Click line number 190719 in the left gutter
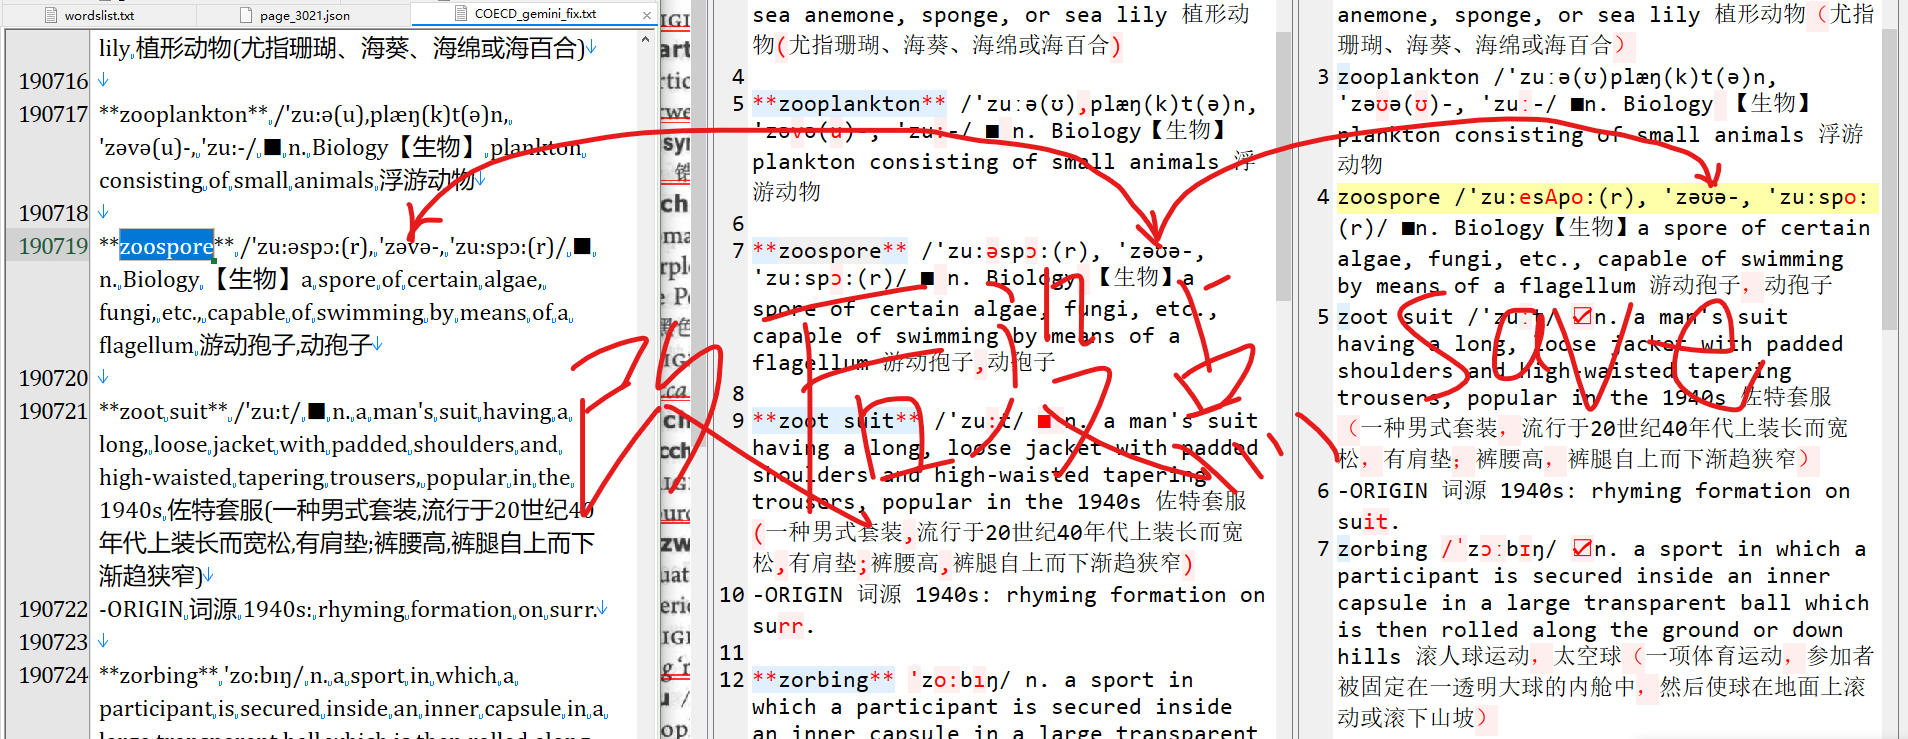Viewport: 1908px width, 739px height. click(x=53, y=246)
